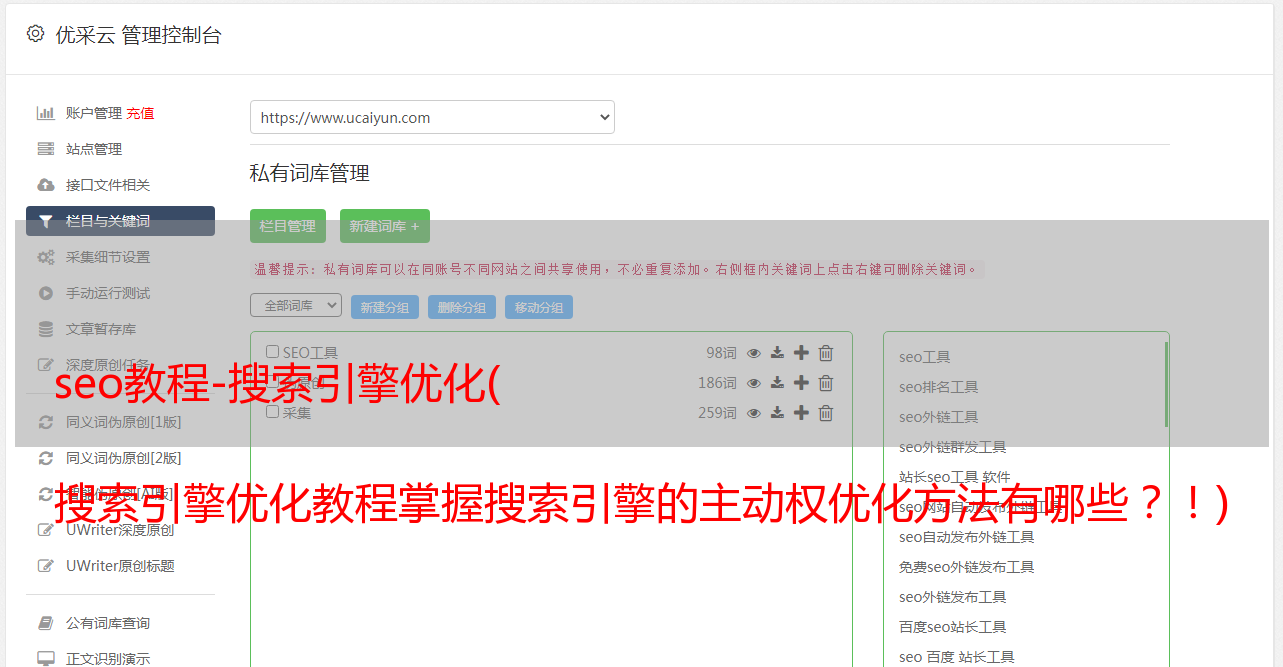Open the site URL dropdown https://www.ucaiyun.com
The height and width of the screenshot is (667, 1283).
(x=432, y=117)
